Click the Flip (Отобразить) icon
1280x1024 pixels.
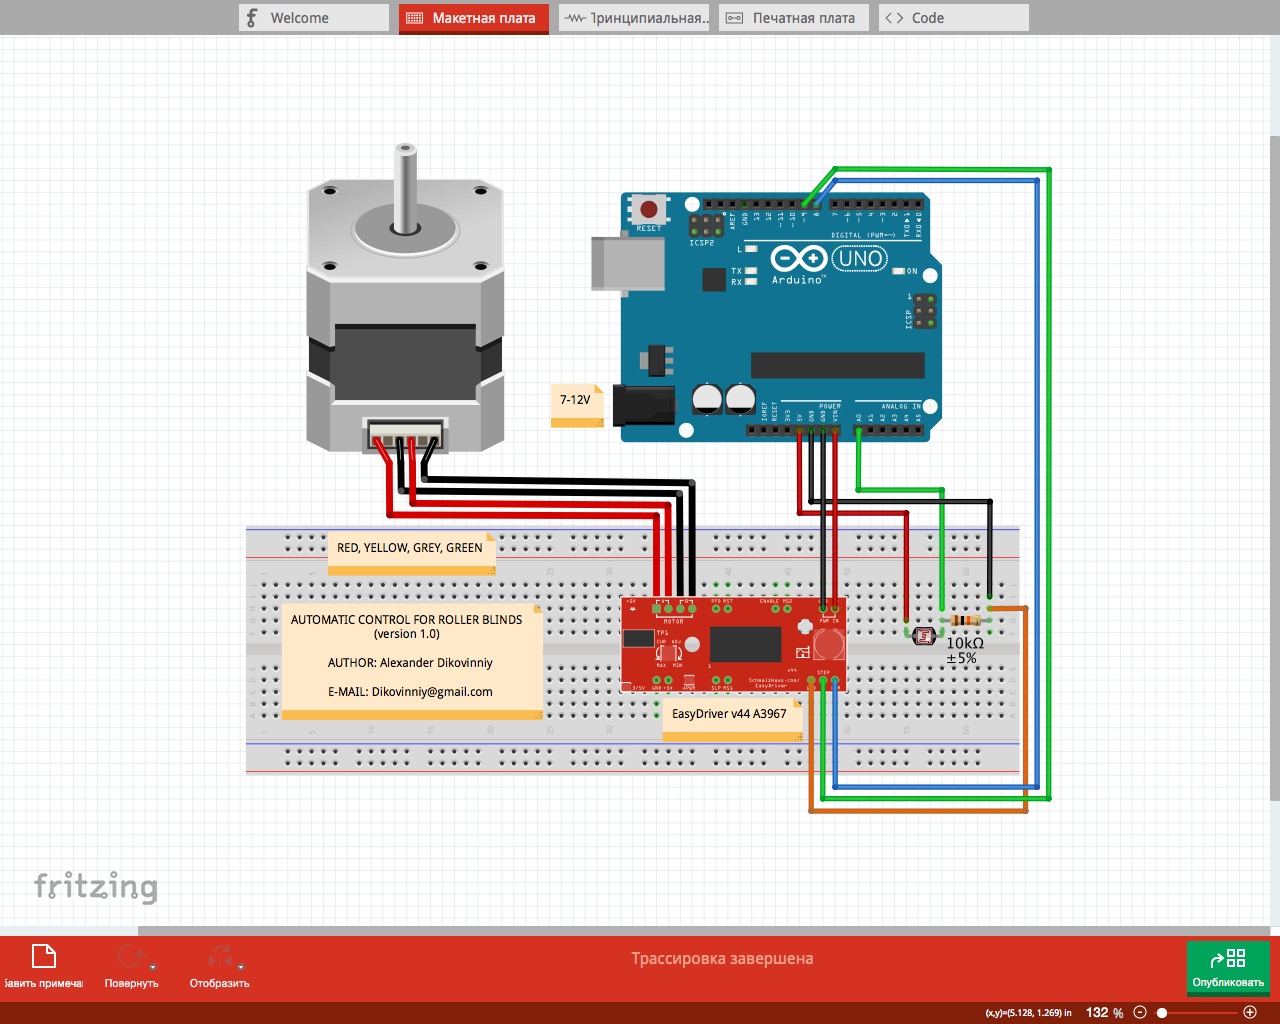[219, 957]
